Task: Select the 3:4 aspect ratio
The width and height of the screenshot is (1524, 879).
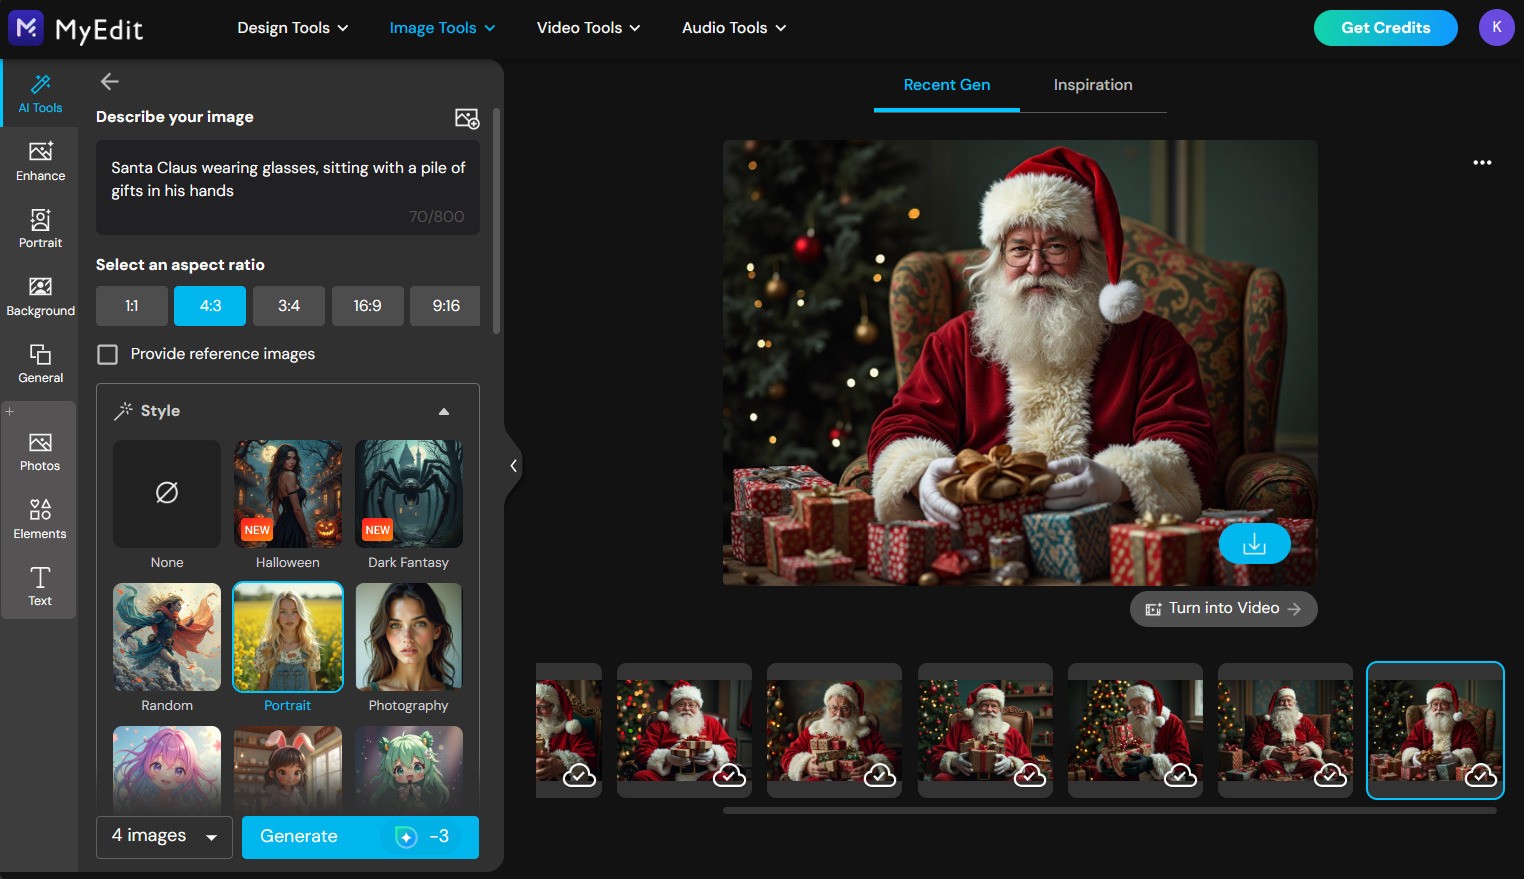Action: point(289,306)
